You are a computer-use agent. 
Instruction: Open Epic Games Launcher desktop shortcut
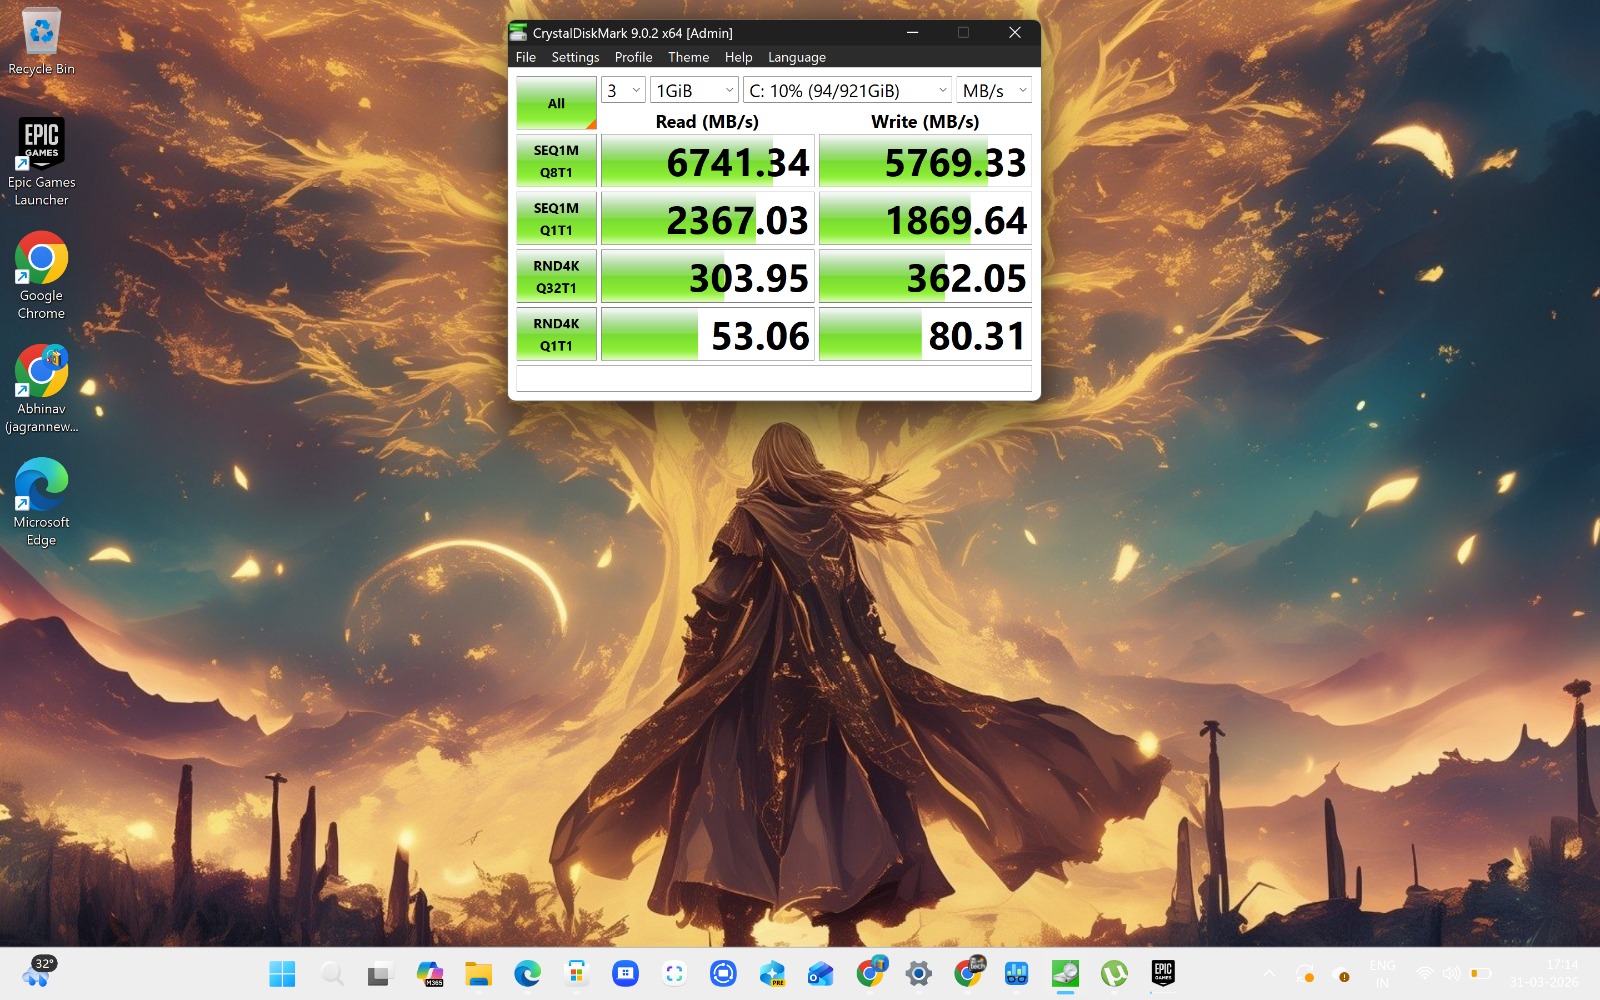41,160
